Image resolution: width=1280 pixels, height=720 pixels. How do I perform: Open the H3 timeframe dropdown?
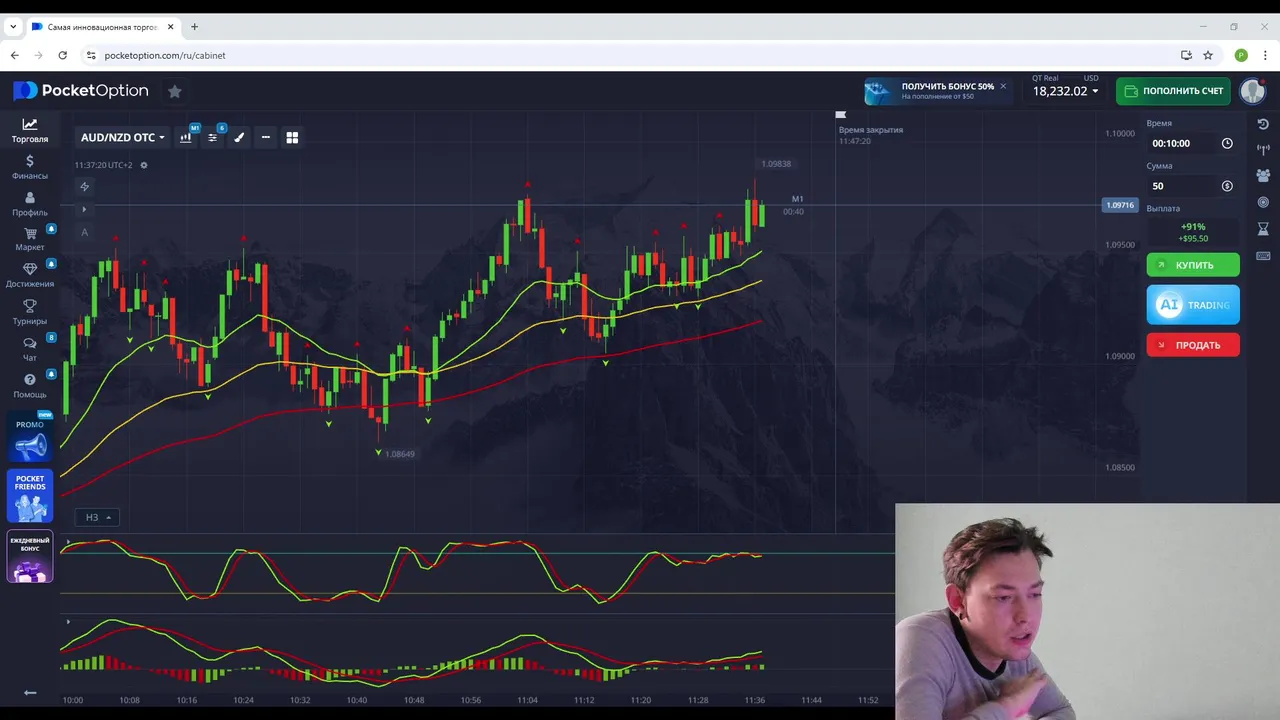pyautogui.click(x=97, y=517)
